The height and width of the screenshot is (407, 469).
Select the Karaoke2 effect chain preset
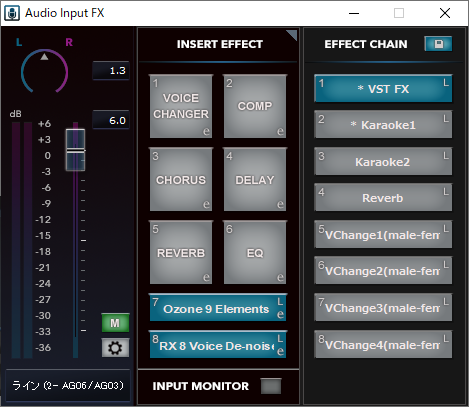pyautogui.click(x=383, y=162)
